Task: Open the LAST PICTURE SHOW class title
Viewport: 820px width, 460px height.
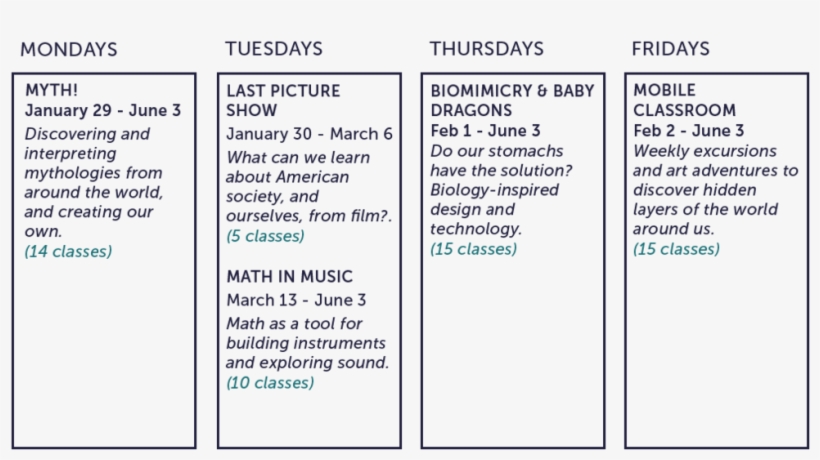Action: click(x=283, y=100)
